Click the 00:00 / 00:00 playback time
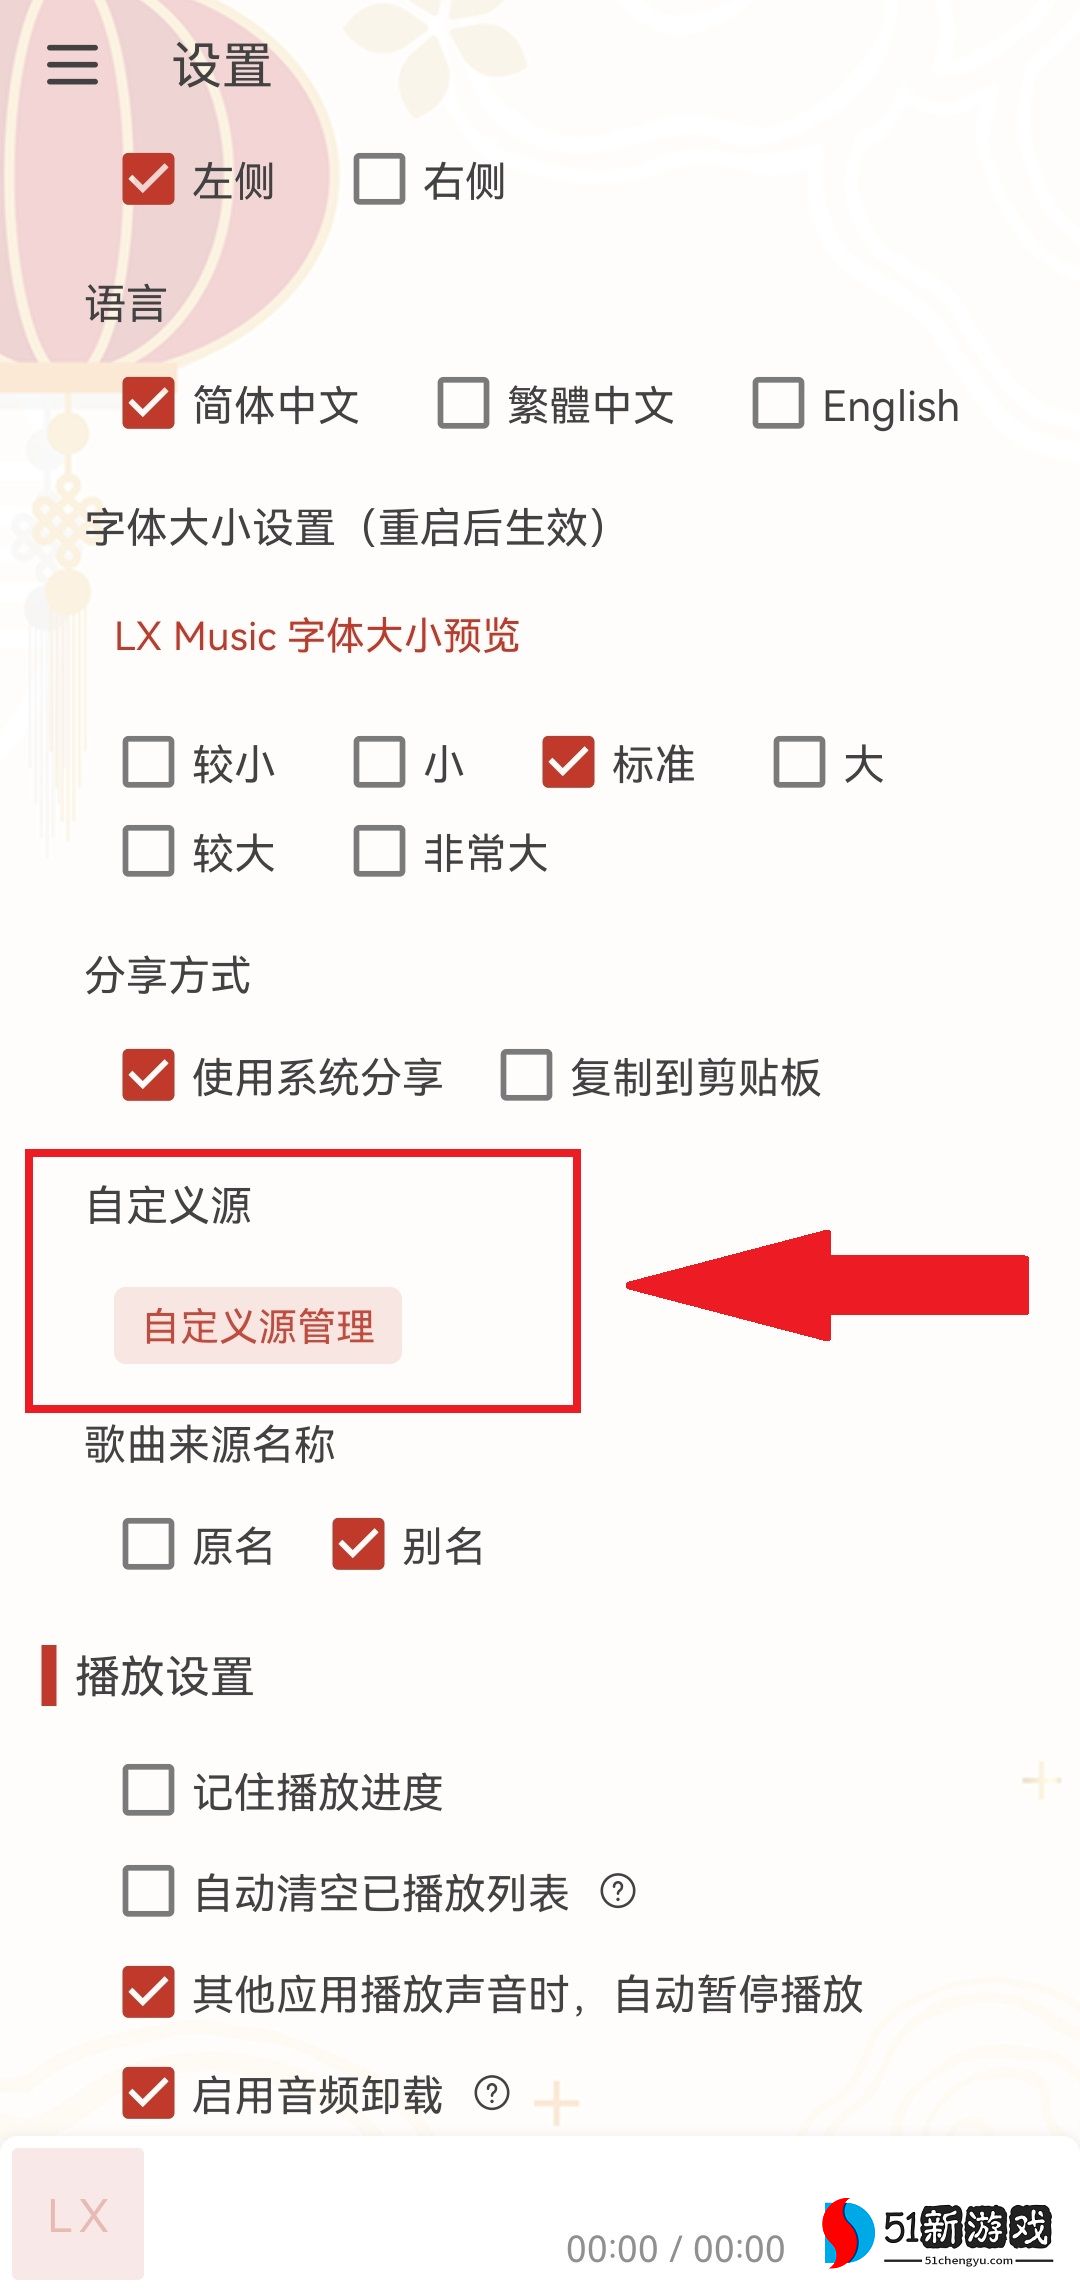The image size is (1080, 2292). [676, 2249]
